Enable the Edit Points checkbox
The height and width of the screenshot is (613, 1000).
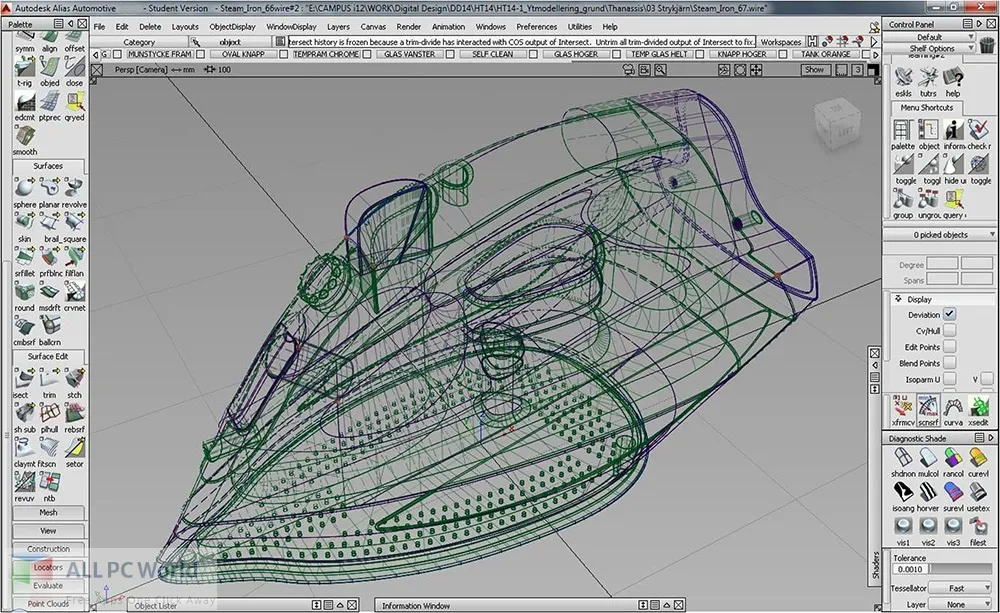pyautogui.click(x=949, y=347)
